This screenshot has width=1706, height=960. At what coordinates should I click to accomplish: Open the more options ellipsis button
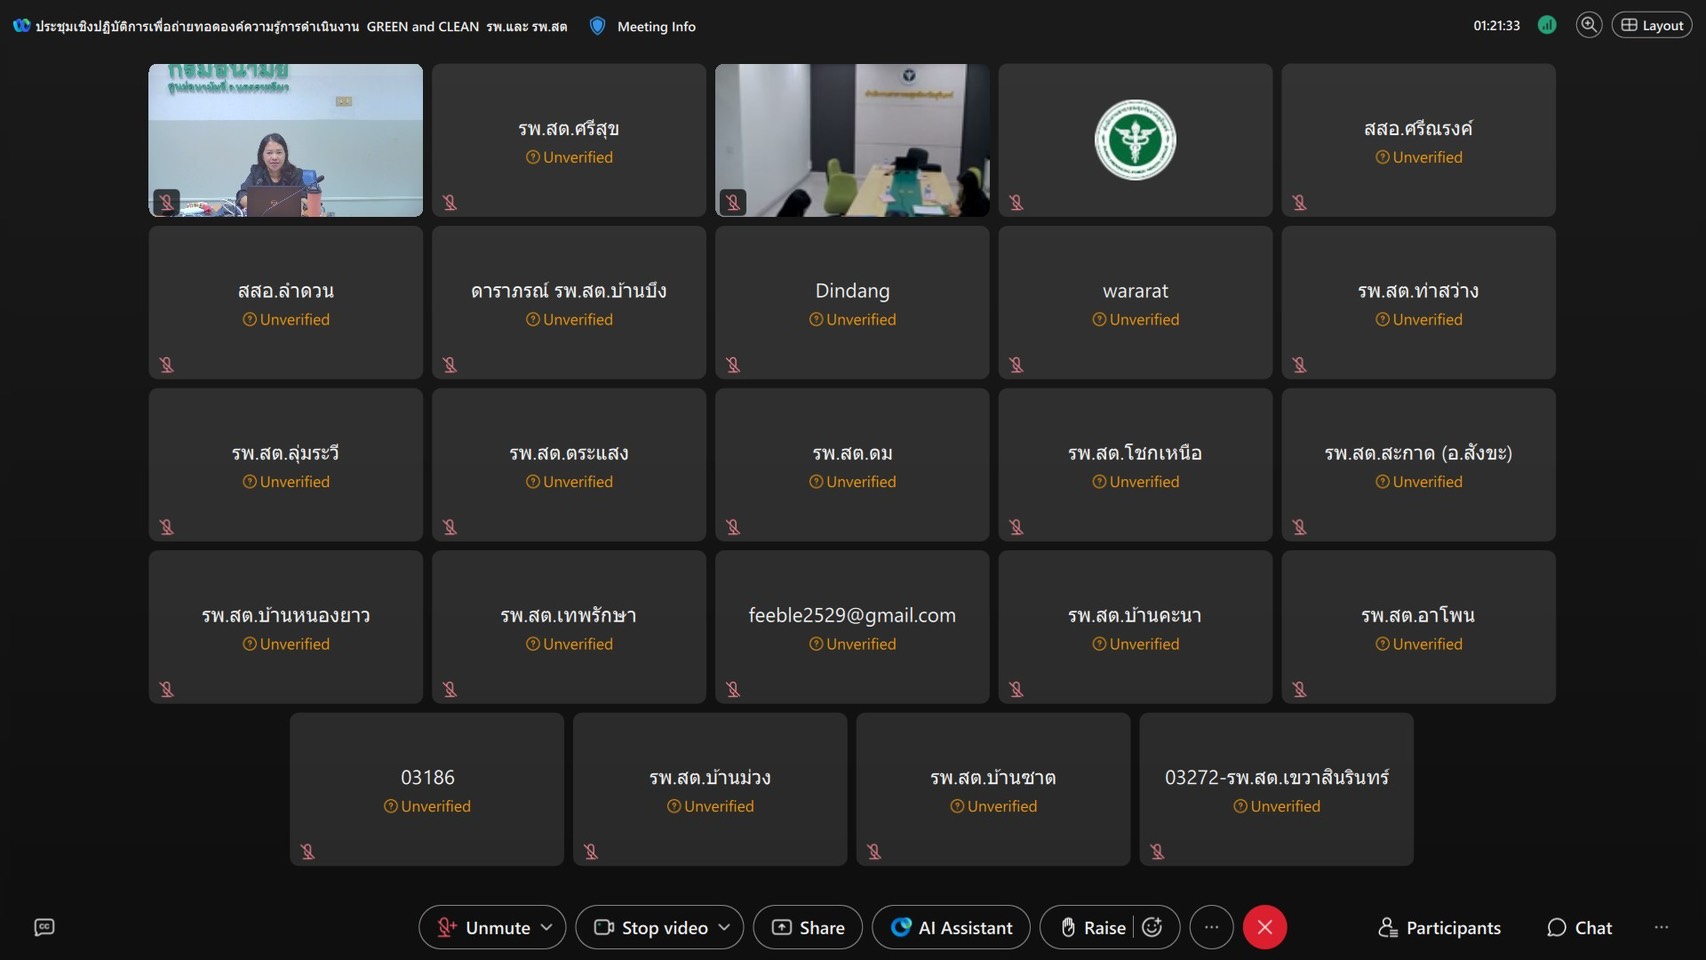(1211, 927)
